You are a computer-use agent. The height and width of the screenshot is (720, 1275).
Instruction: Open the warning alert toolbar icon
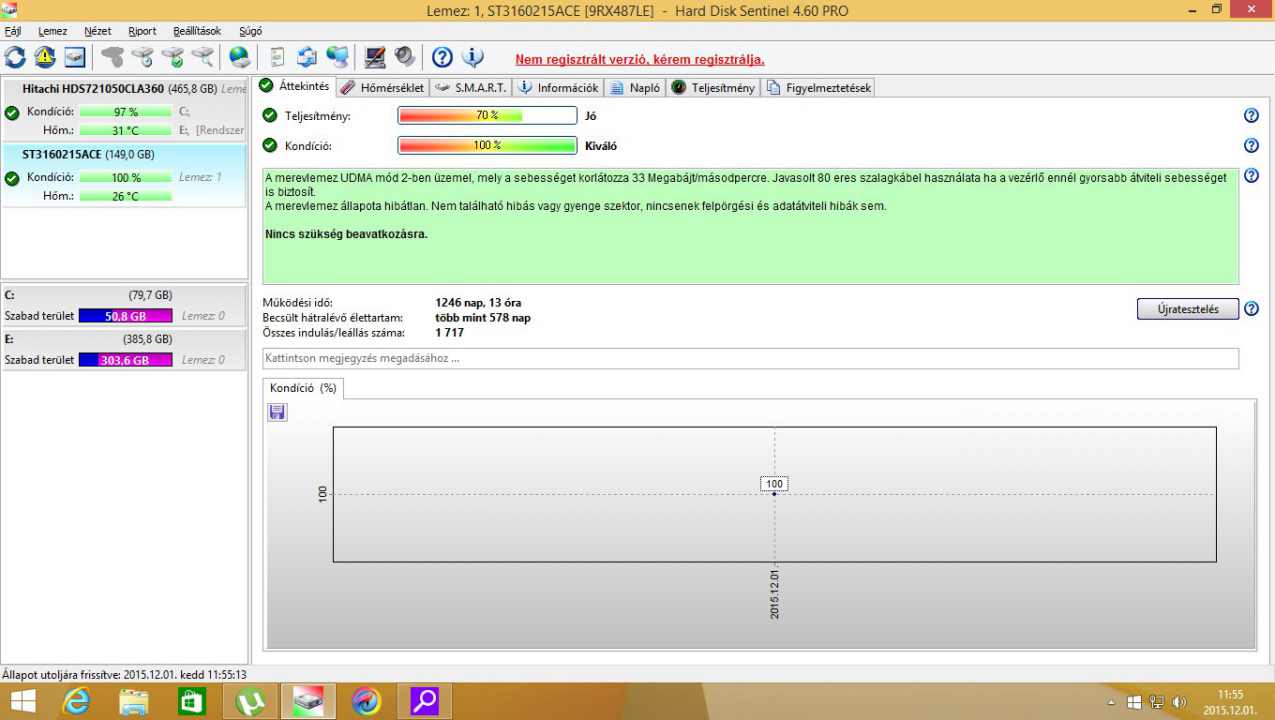pyautogui.click(x=45, y=57)
